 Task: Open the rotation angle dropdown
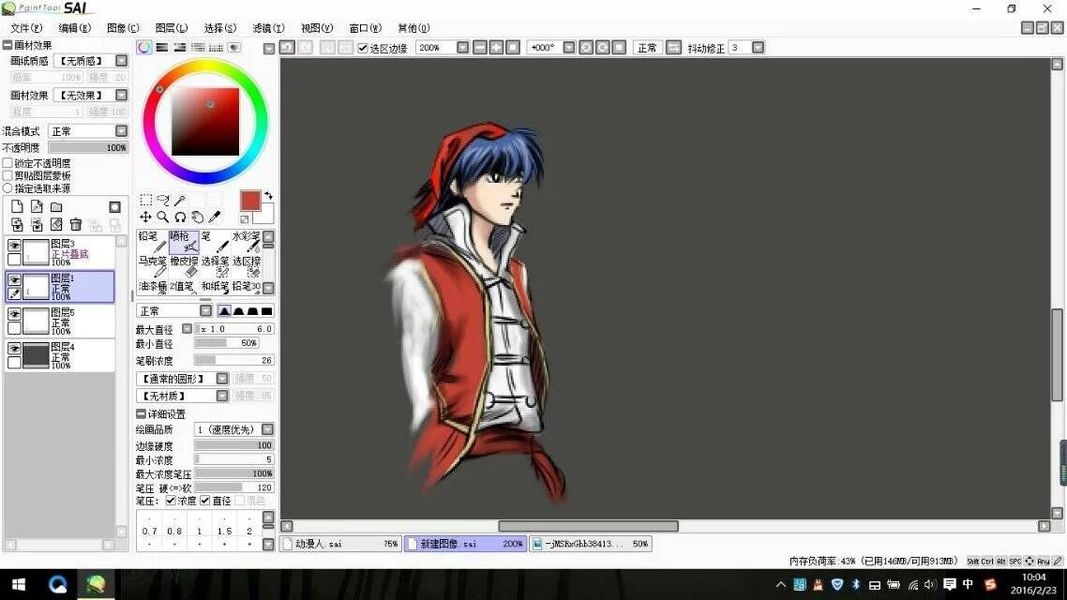click(x=569, y=48)
